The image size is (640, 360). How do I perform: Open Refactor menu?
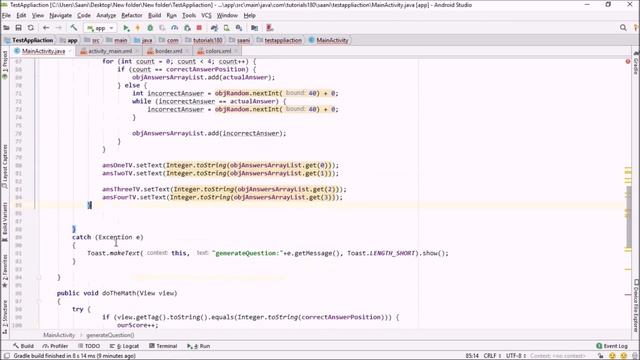(x=132, y=16)
